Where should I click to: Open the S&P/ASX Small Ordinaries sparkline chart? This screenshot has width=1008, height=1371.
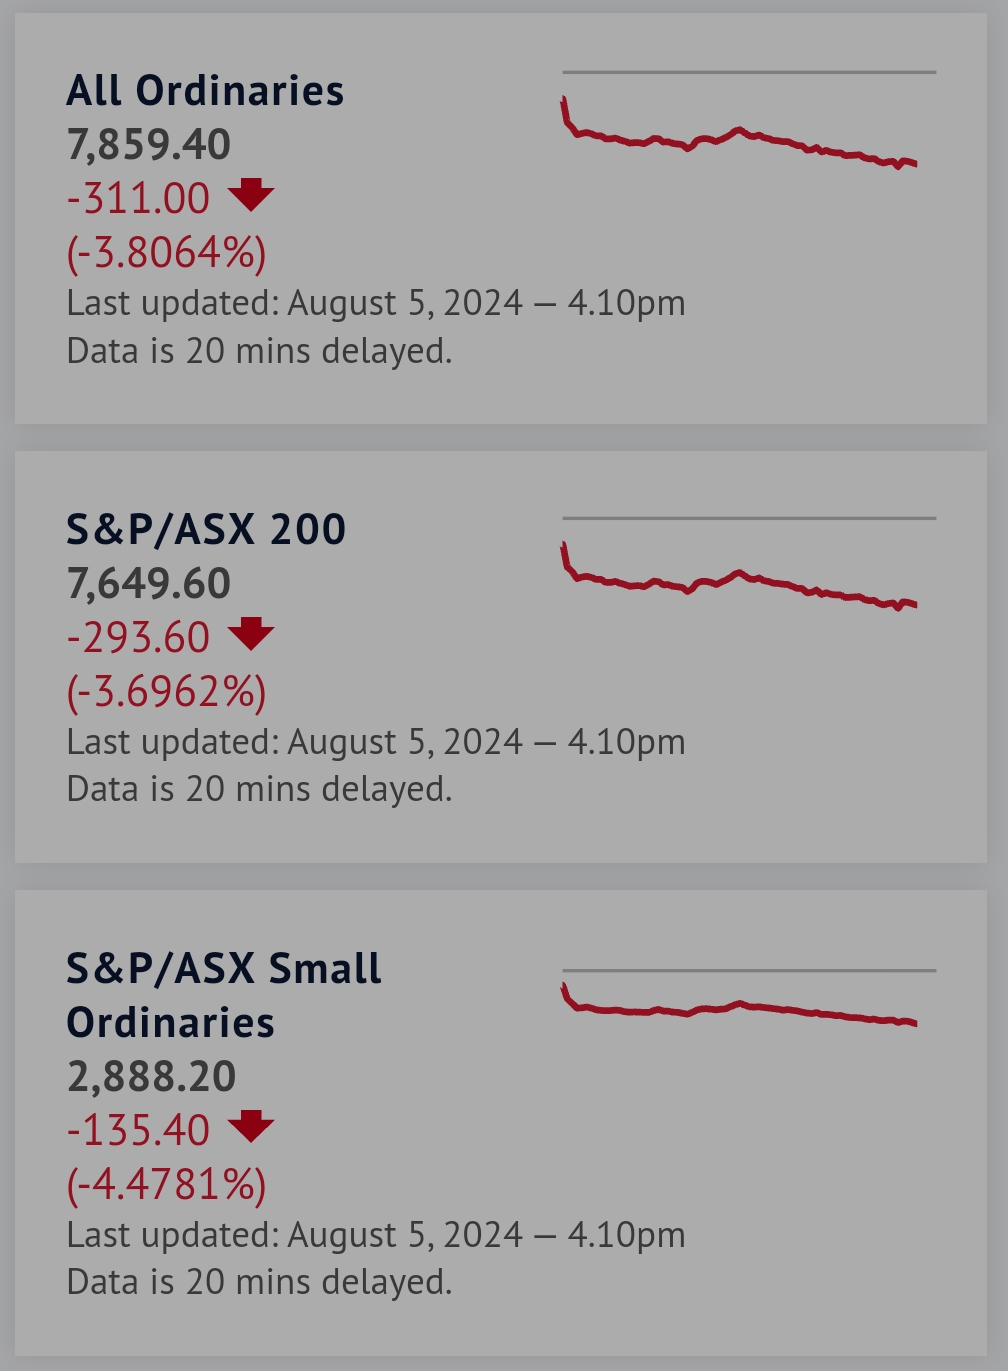[x=749, y=998]
